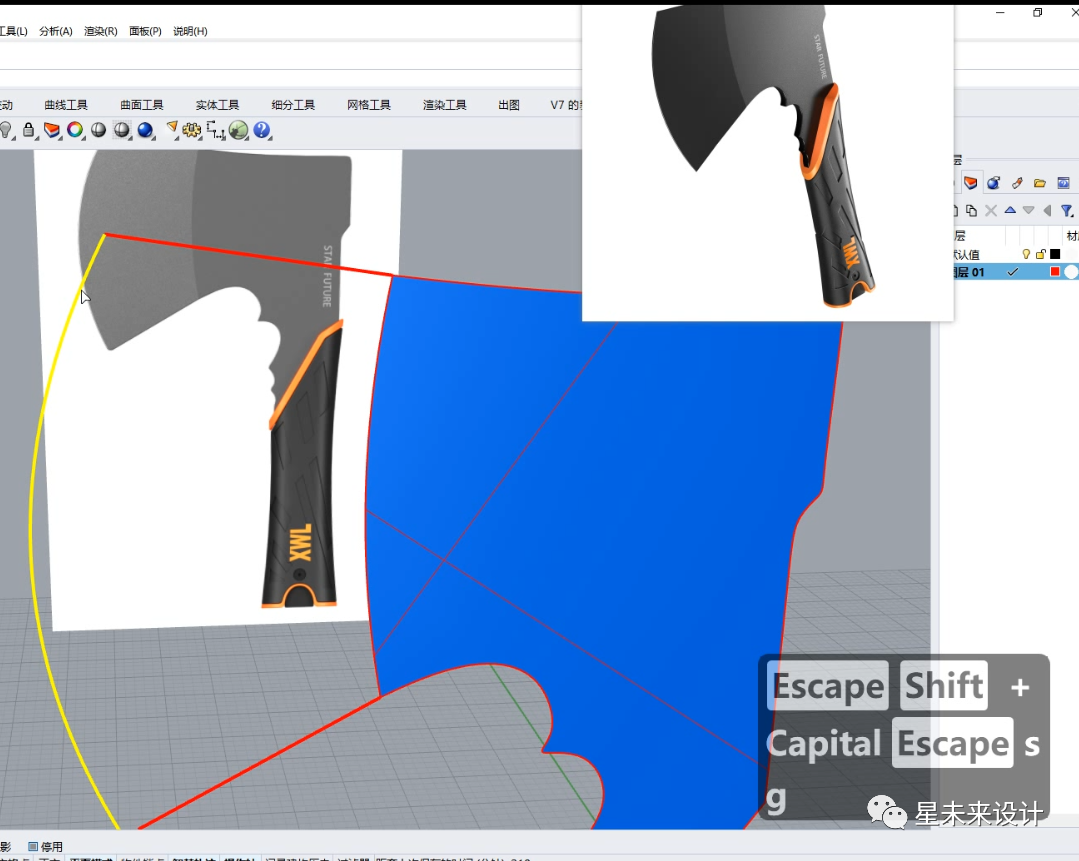Click the edit layers toolbar icon
The image size is (1079, 861).
tap(52, 129)
